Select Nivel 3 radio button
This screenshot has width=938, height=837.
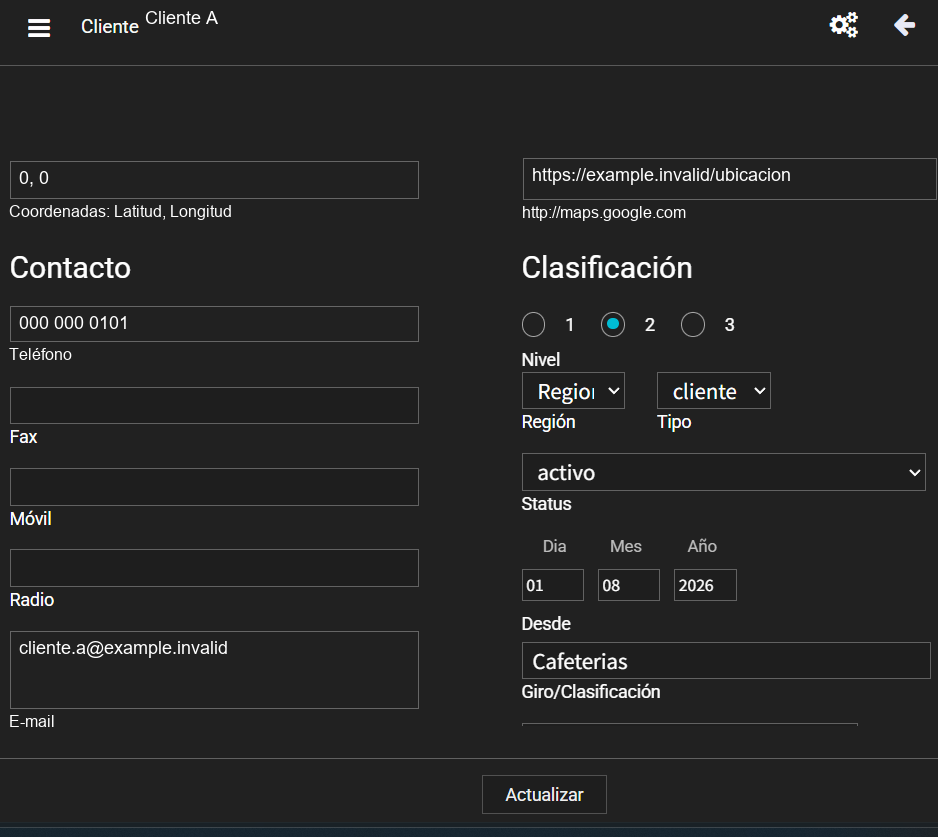(x=693, y=325)
